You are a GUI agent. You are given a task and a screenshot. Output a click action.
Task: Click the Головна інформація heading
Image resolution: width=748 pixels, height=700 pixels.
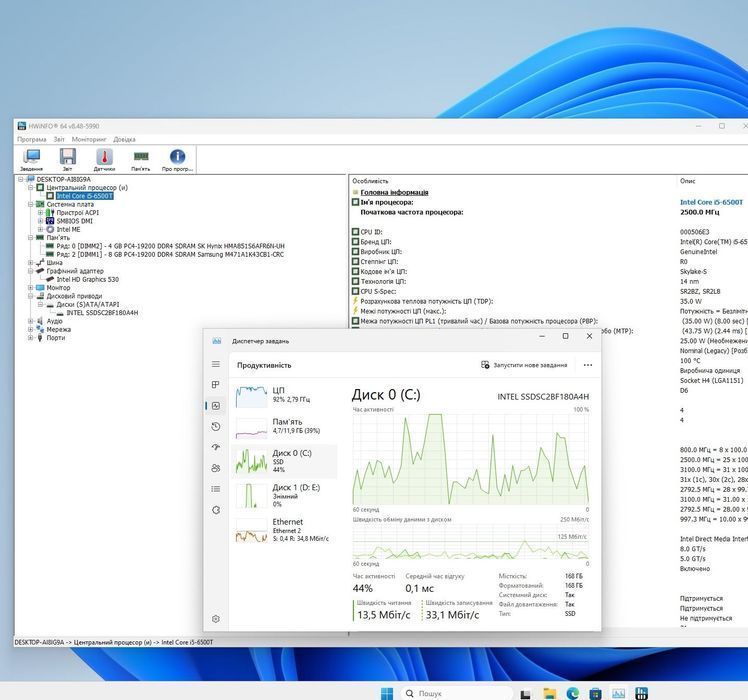tap(394, 192)
